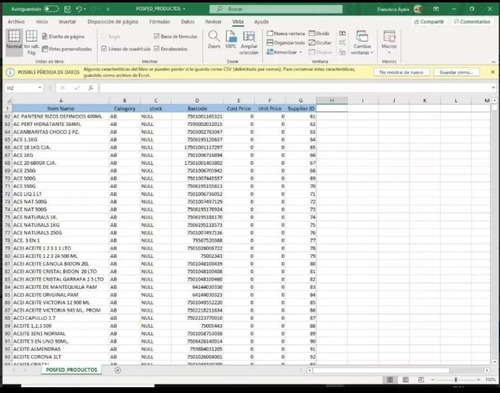
Task: Click inside the formula bar input
Action: [294, 88]
